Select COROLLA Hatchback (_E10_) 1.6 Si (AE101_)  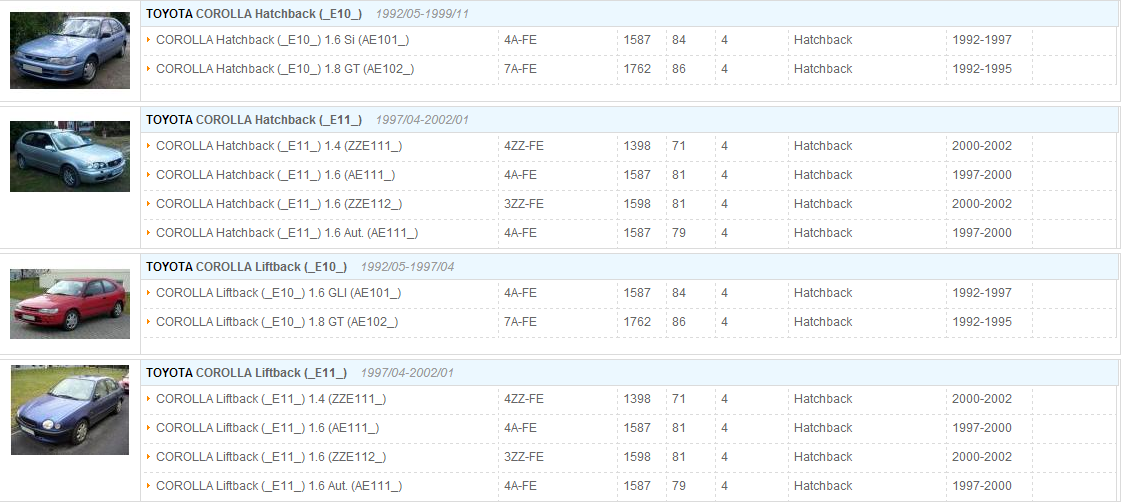(x=283, y=40)
